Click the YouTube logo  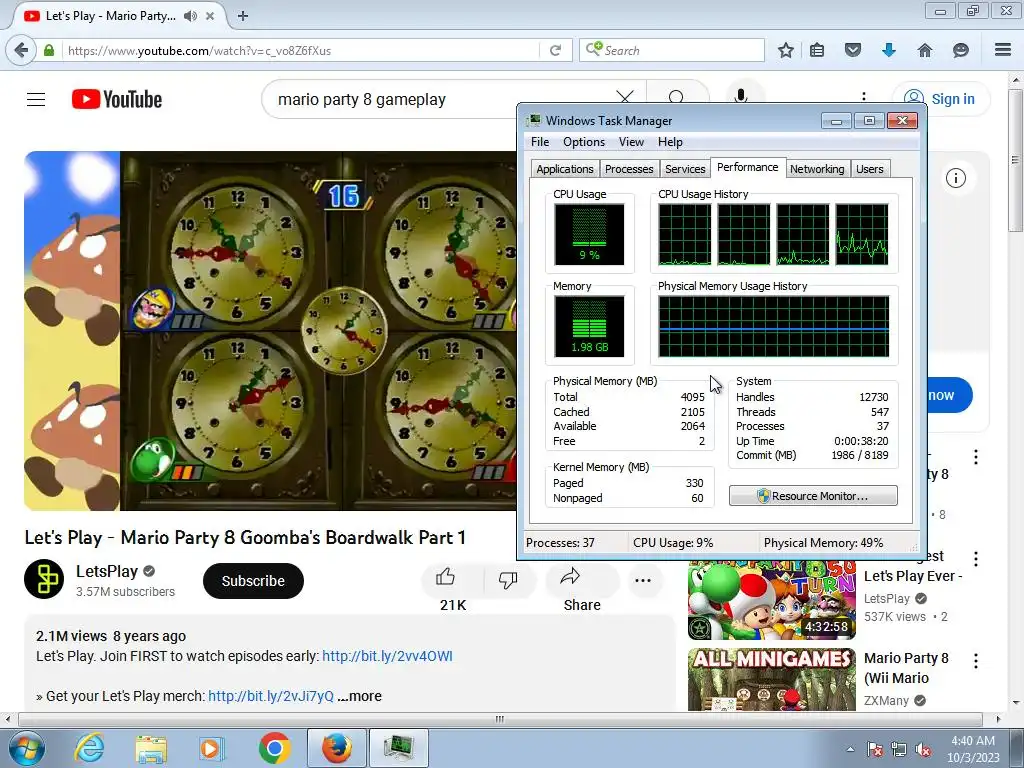[x=117, y=99]
